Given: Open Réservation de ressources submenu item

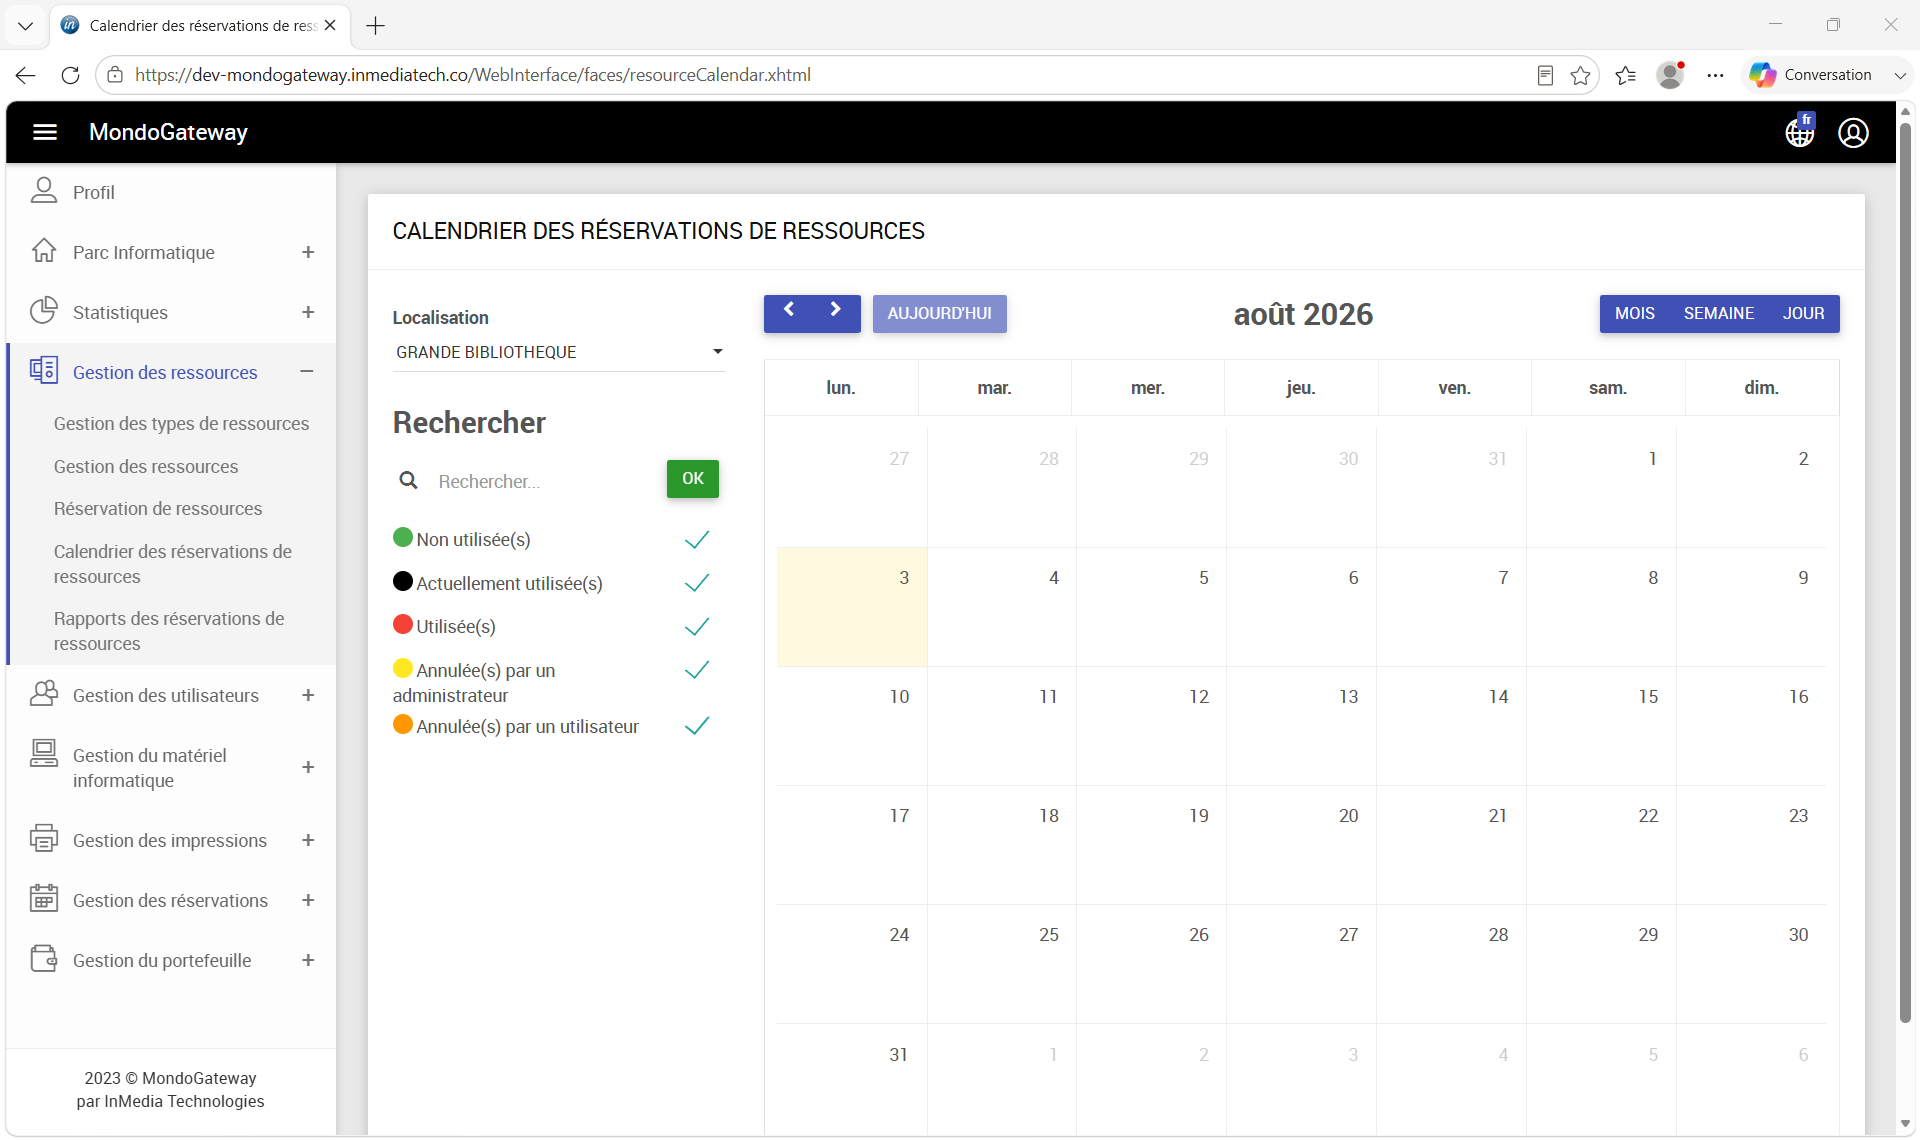Looking at the screenshot, I should 158,509.
